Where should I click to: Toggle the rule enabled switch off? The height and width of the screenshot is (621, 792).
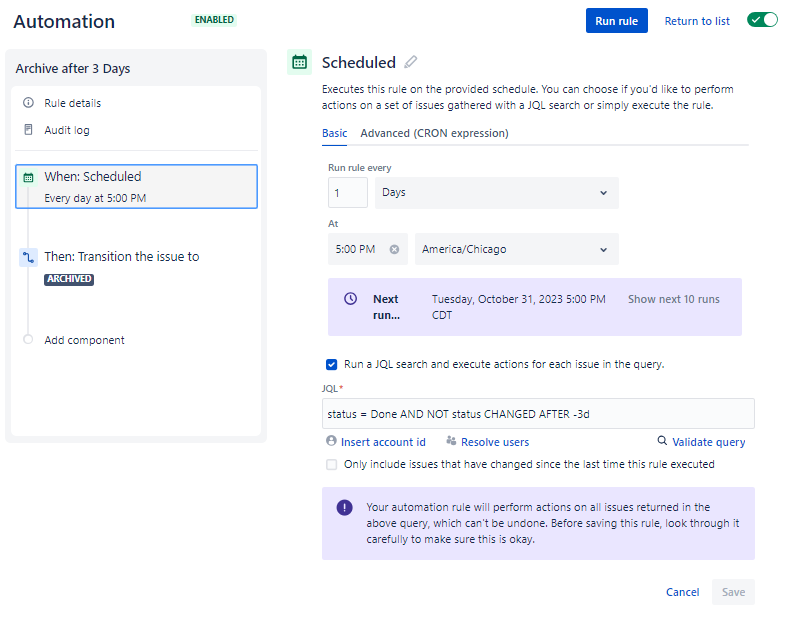coord(762,20)
